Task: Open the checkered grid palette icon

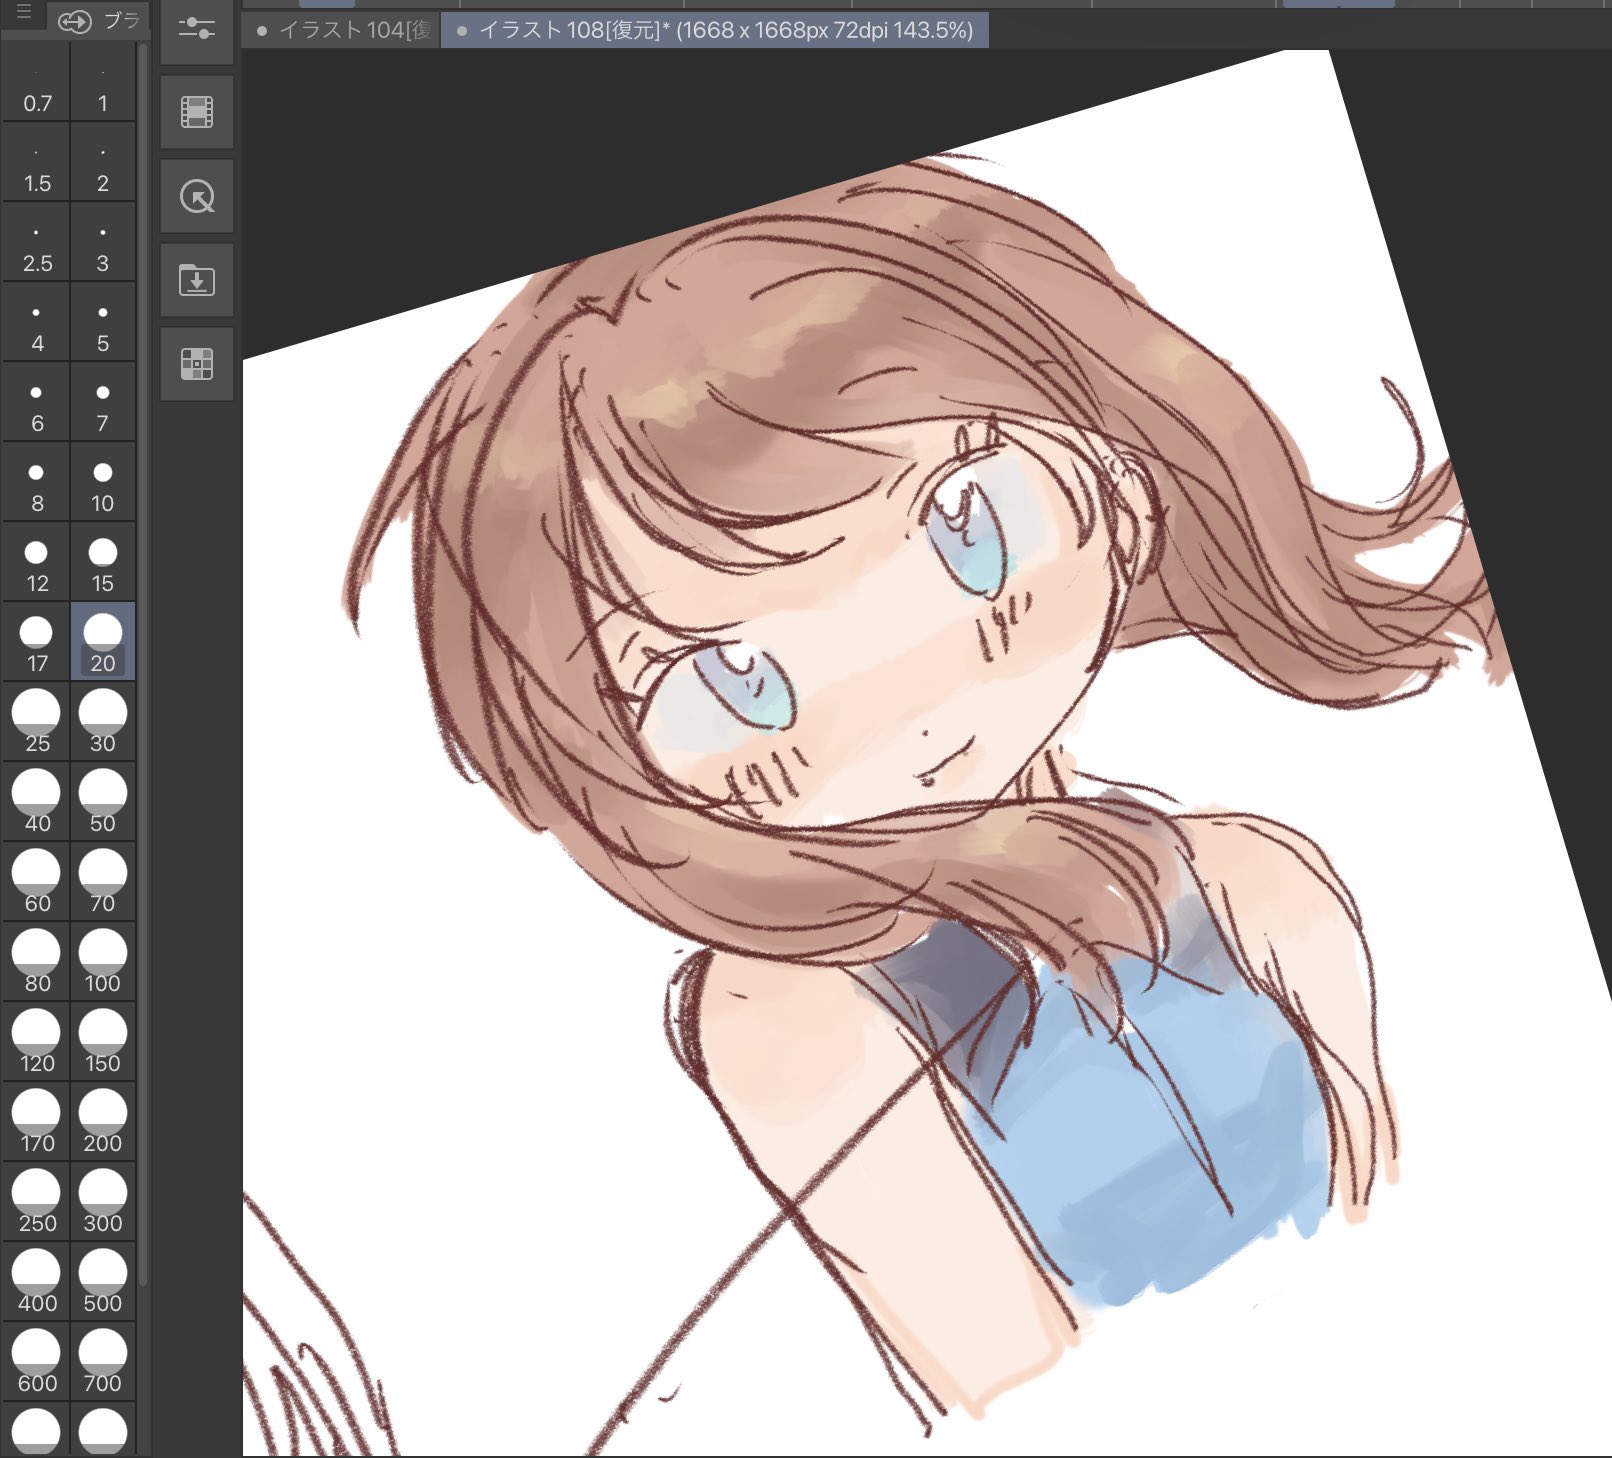Action: pyautogui.click(x=197, y=364)
